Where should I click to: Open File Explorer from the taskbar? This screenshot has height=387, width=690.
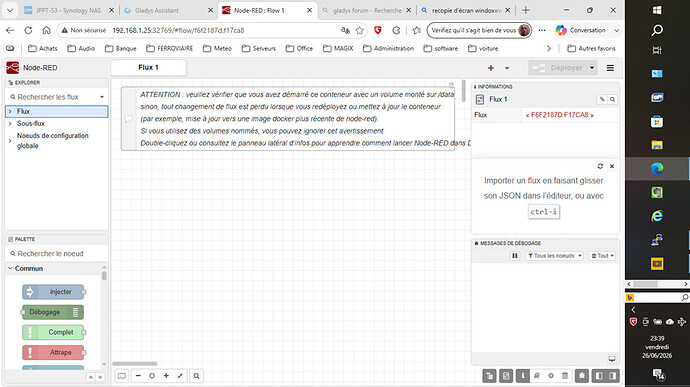click(x=657, y=145)
